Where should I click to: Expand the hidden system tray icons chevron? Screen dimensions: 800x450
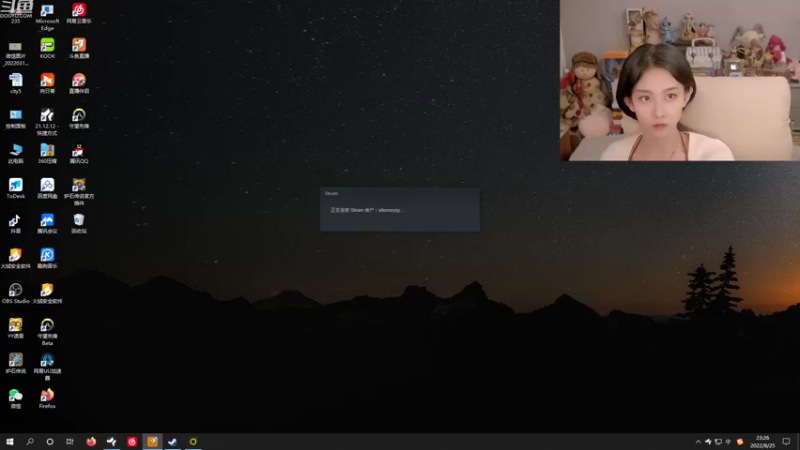point(697,442)
